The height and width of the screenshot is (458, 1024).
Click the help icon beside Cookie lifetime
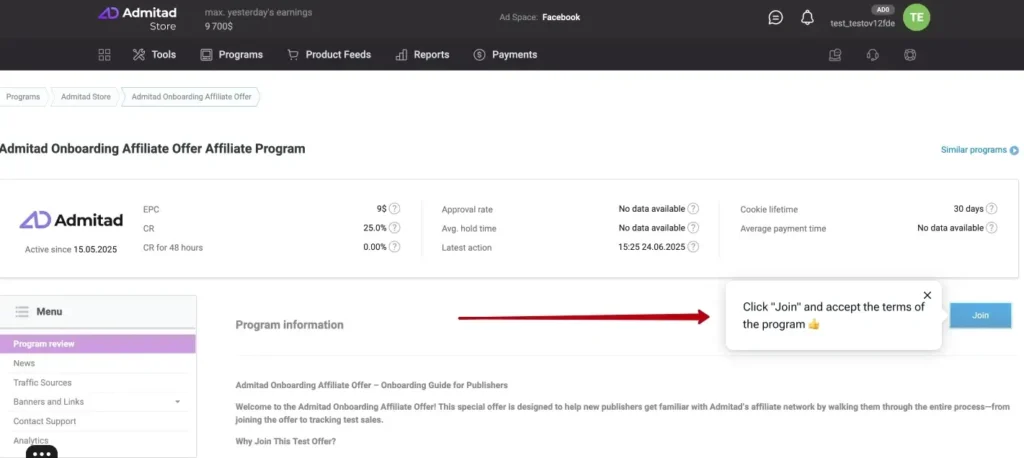coord(991,209)
